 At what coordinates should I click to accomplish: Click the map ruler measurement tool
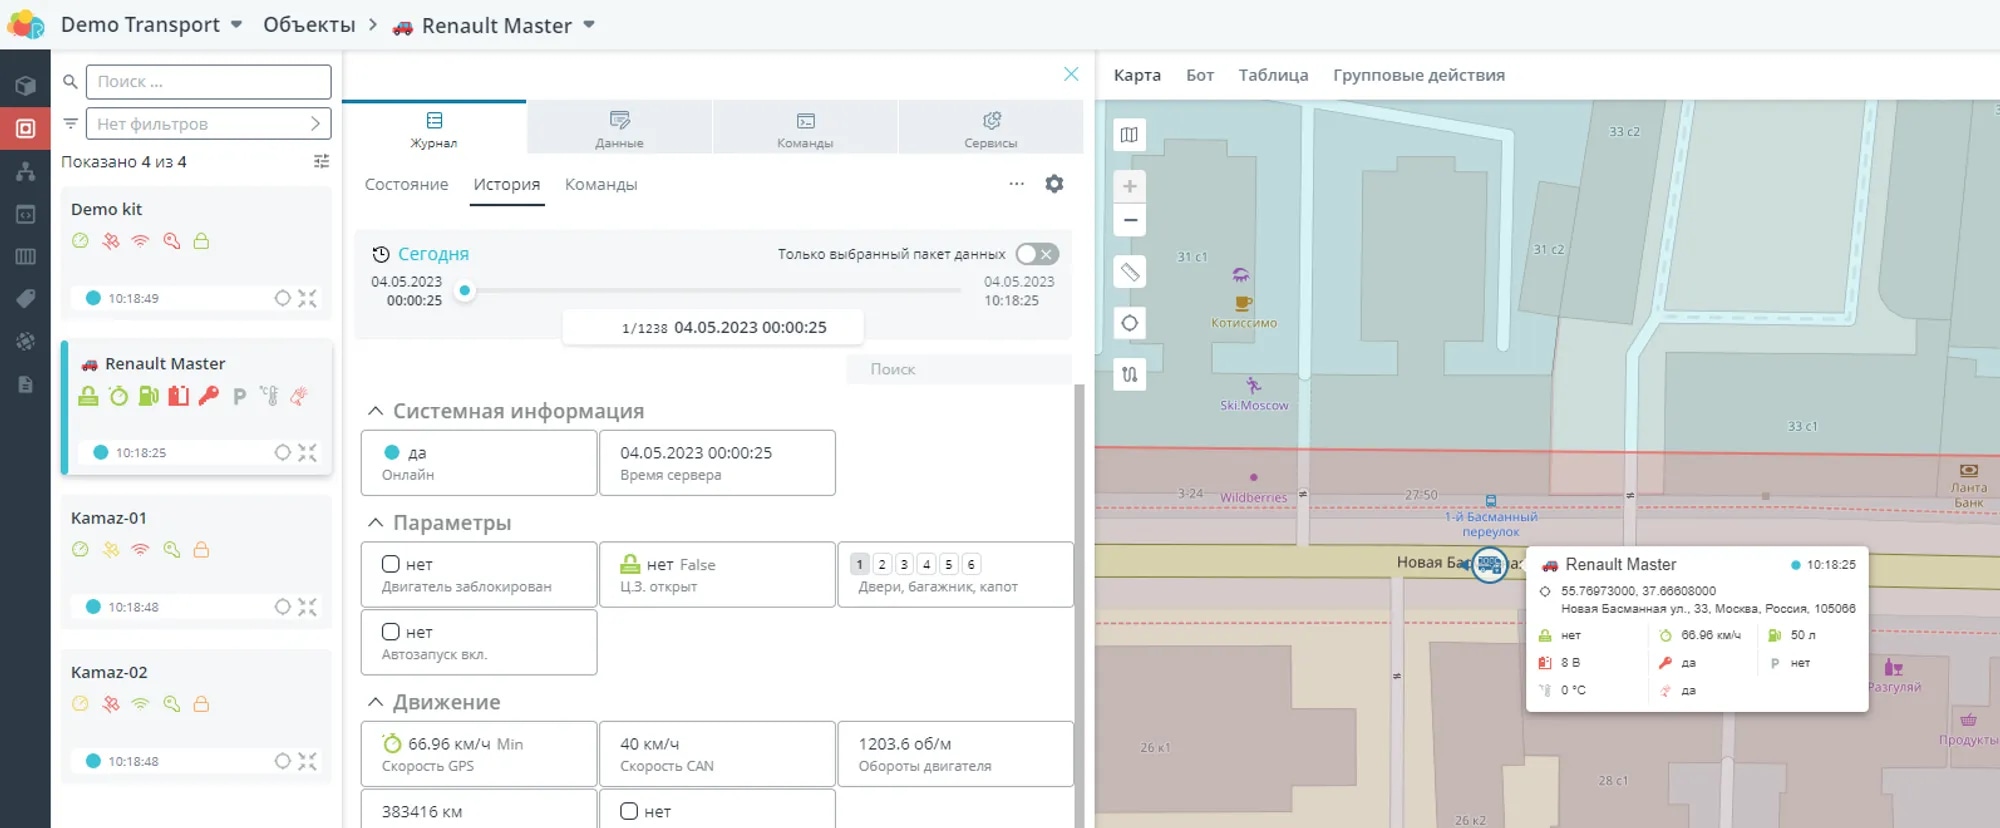coord(1129,272)
